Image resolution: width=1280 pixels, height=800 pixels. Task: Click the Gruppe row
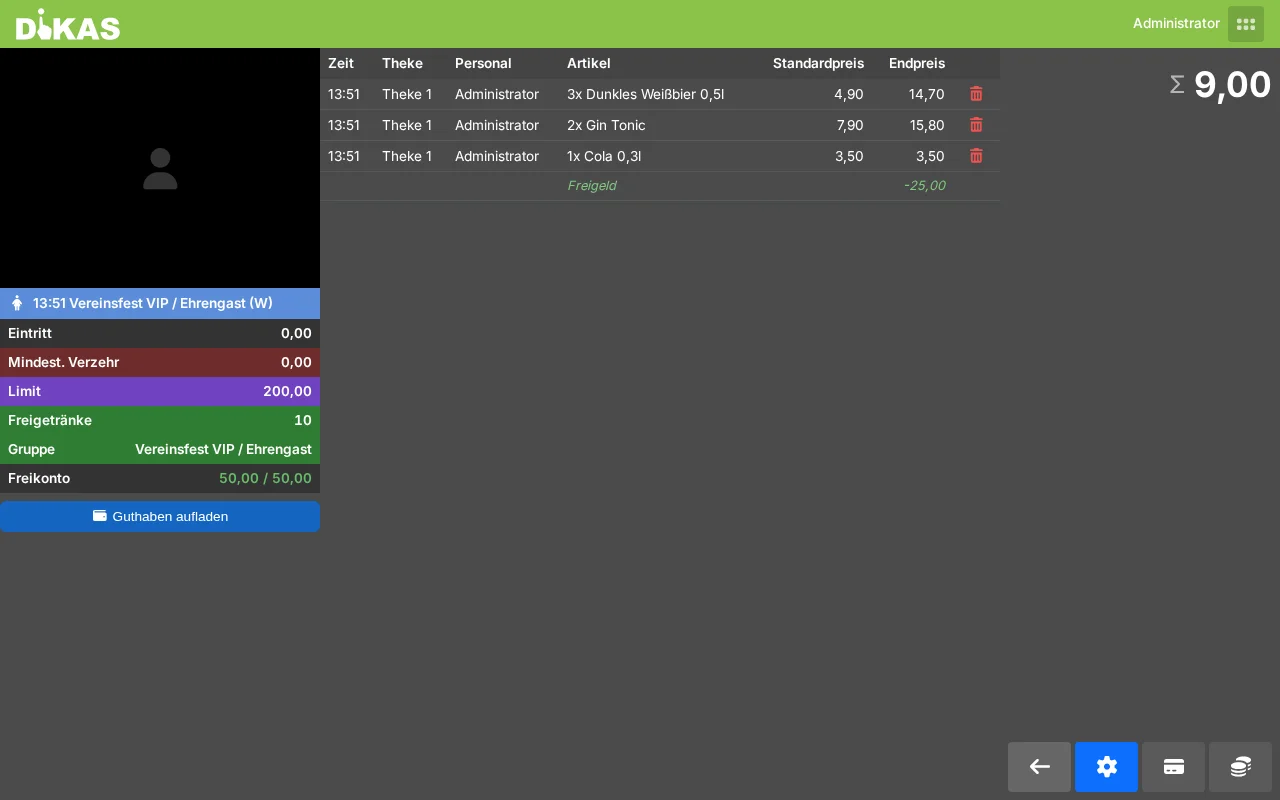[x=160, y=449]
